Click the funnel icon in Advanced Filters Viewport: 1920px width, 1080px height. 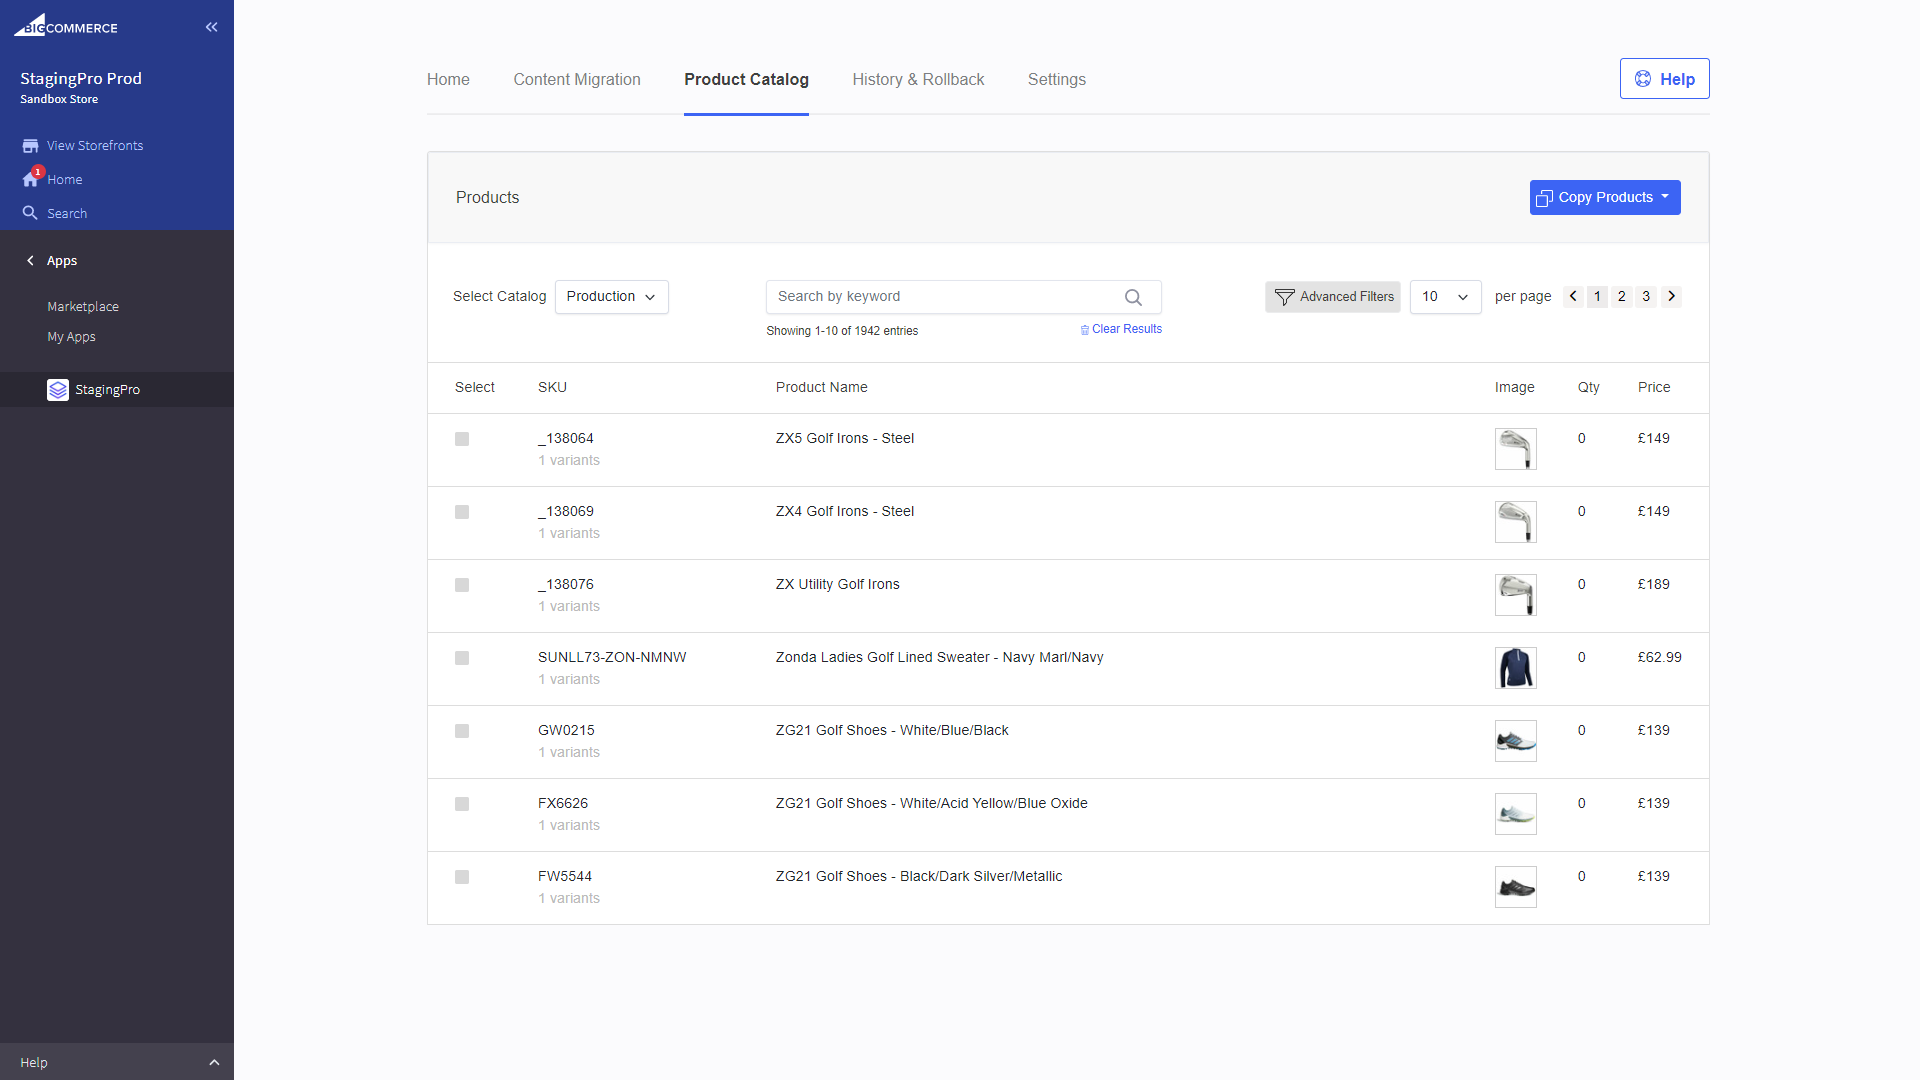click(1285, 297)
